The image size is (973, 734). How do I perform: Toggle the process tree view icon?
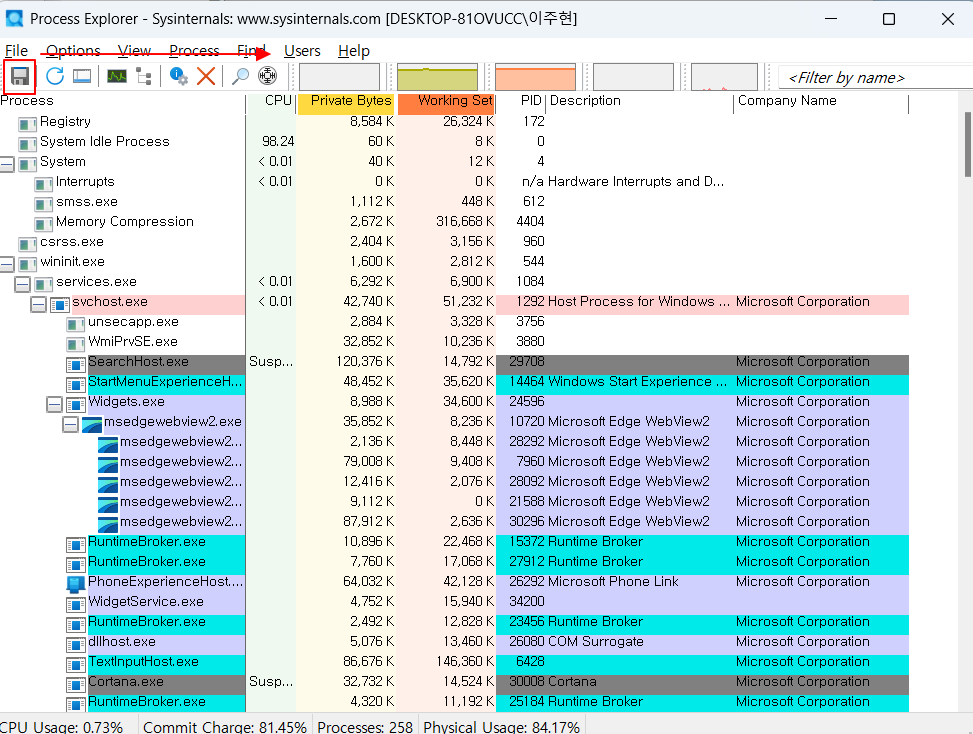point(144,76)
